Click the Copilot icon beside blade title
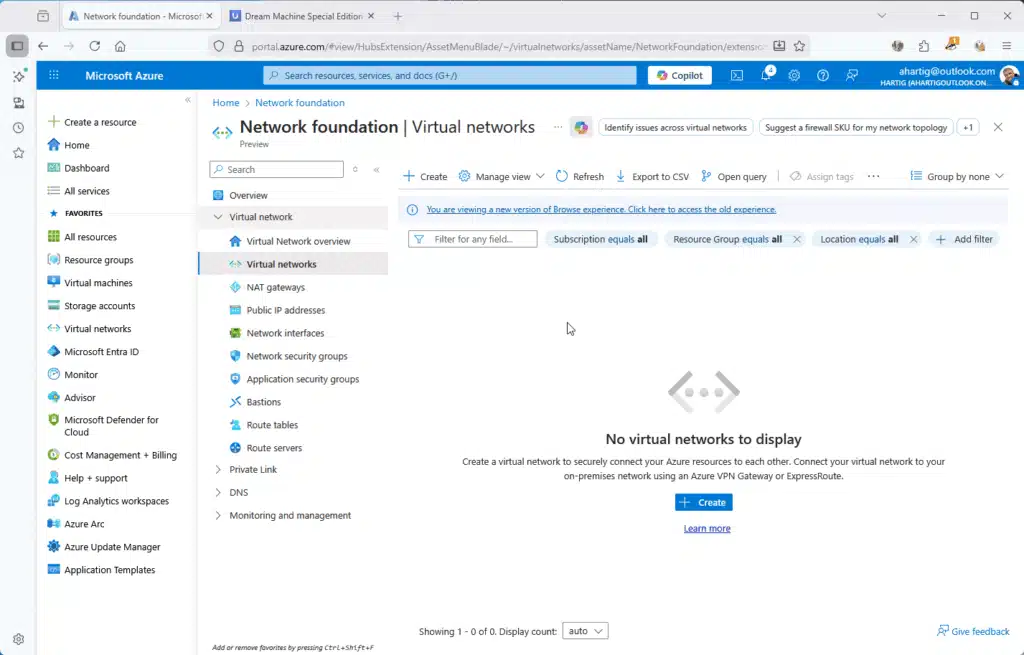 (x=581, y=127)
